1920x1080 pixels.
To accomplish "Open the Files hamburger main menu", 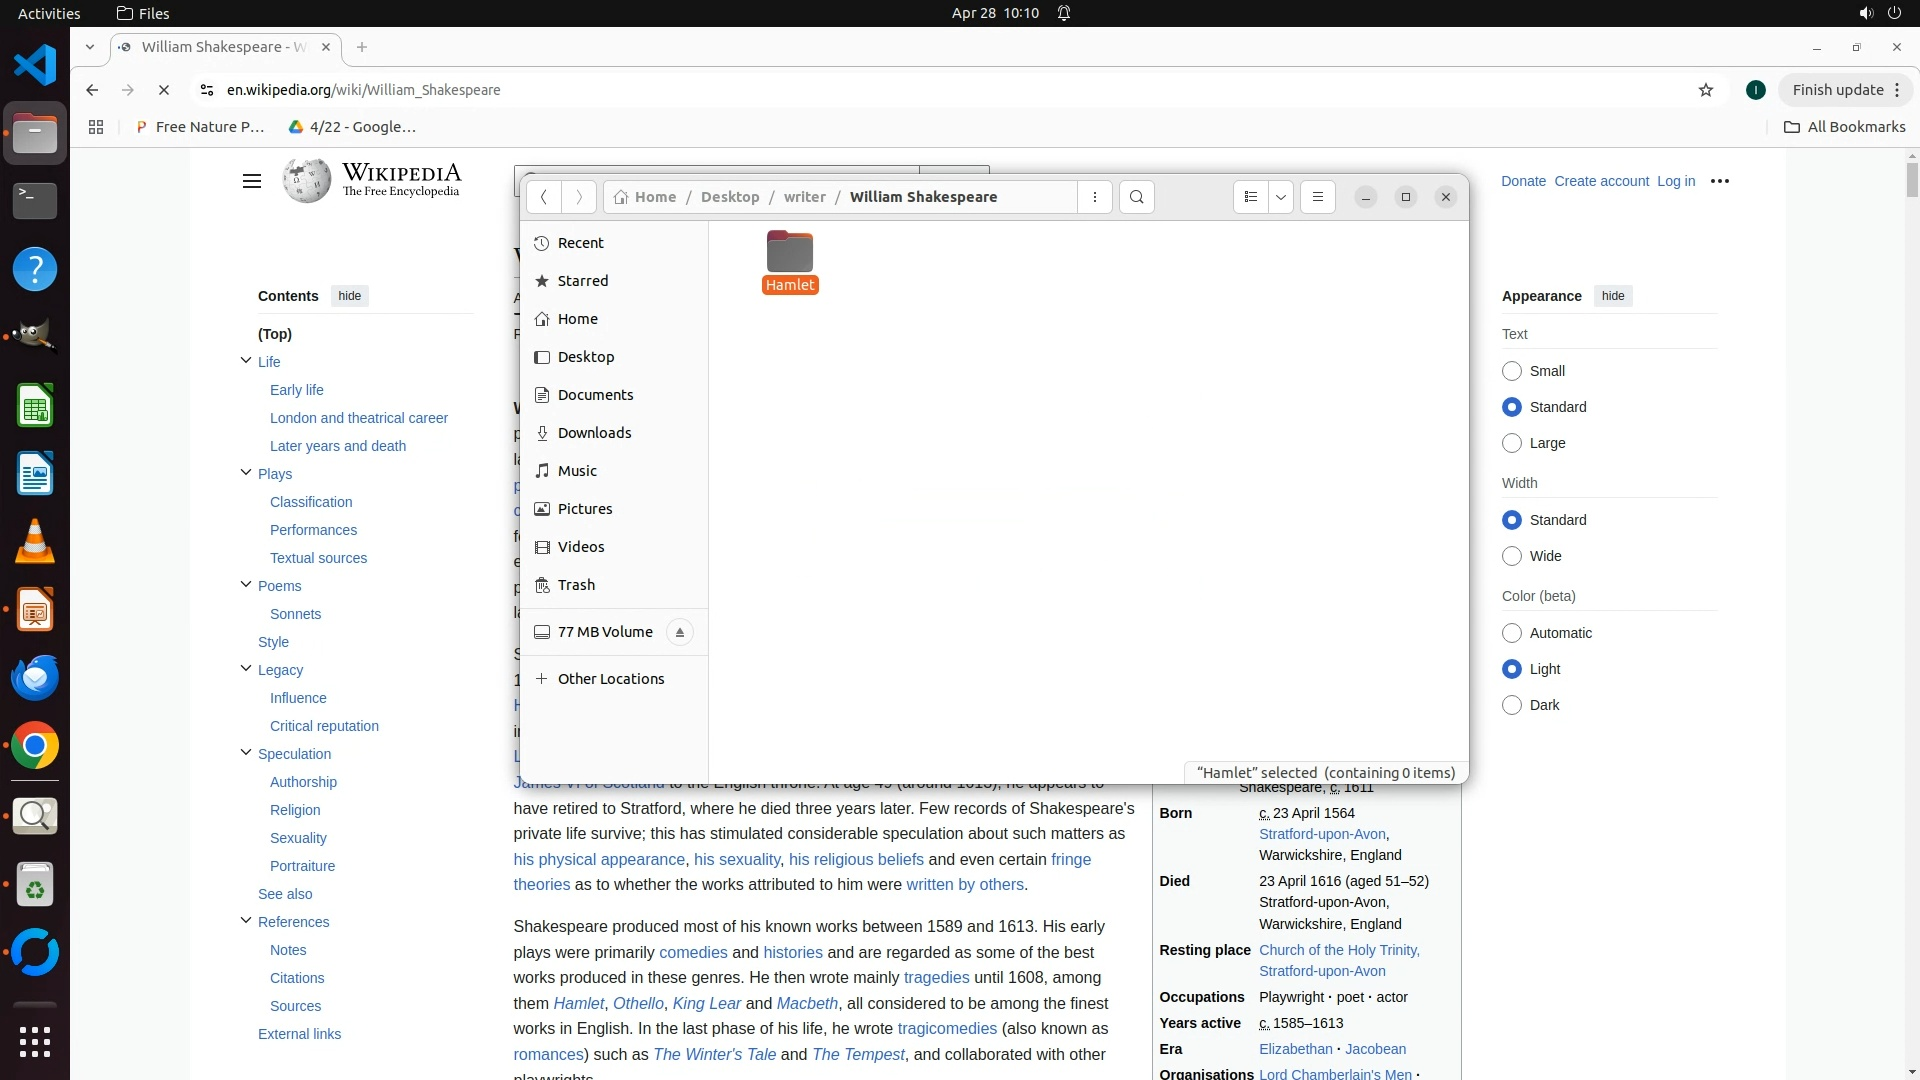I will click(1317, 197).
